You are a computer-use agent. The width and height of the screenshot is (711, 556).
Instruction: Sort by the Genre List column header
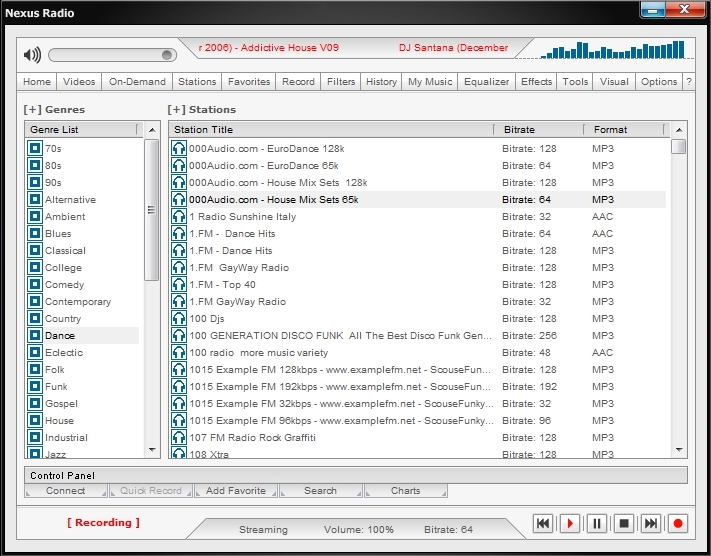82,130
